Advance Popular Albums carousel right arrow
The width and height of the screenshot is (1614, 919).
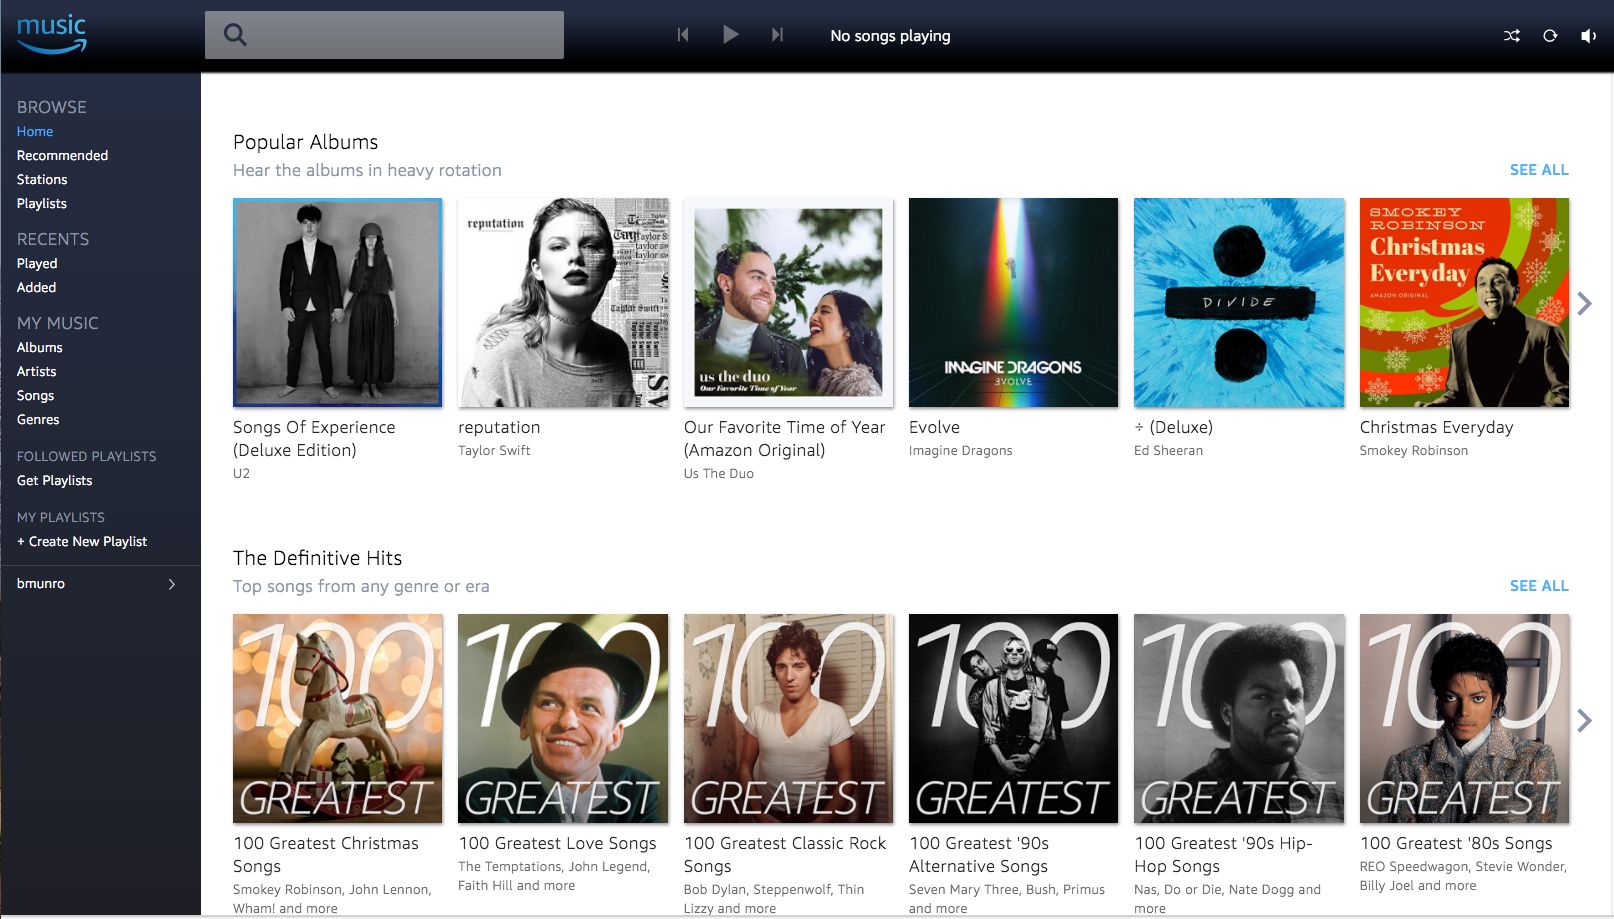(1584, 303)
